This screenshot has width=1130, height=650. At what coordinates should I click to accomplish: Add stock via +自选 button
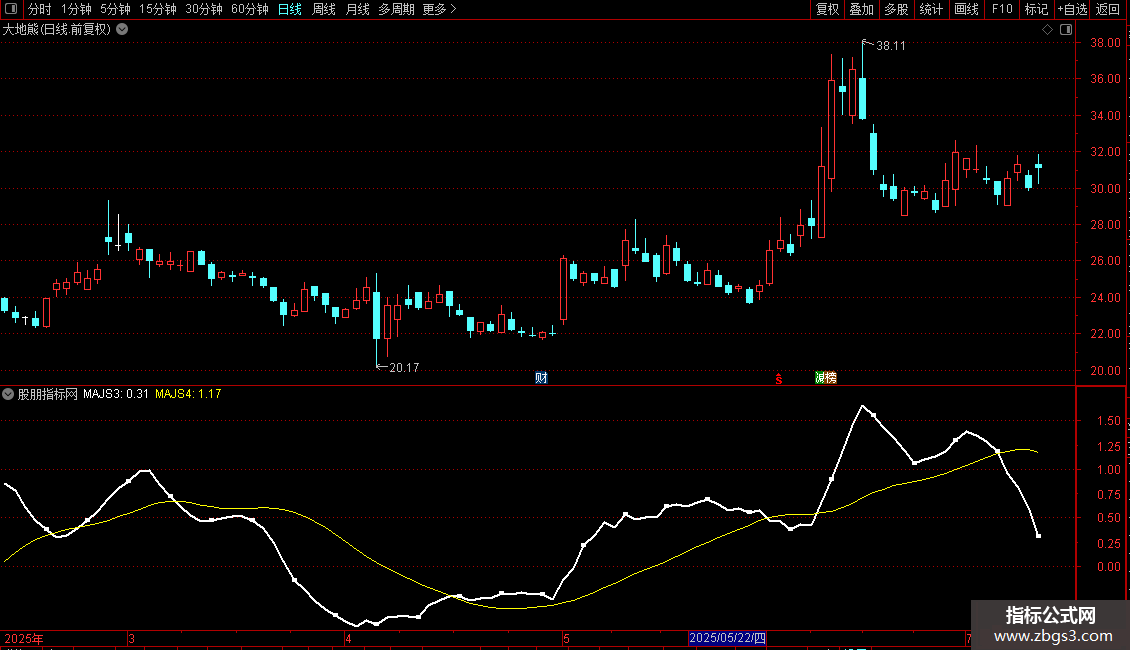click(1072, 9)
